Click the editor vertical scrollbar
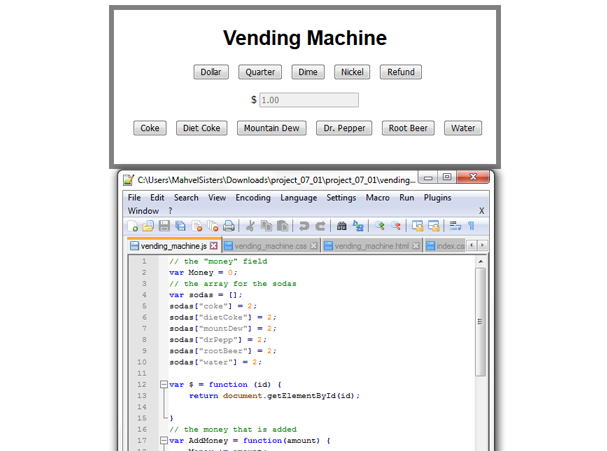 pyautogui.click(x=481, y=340)
